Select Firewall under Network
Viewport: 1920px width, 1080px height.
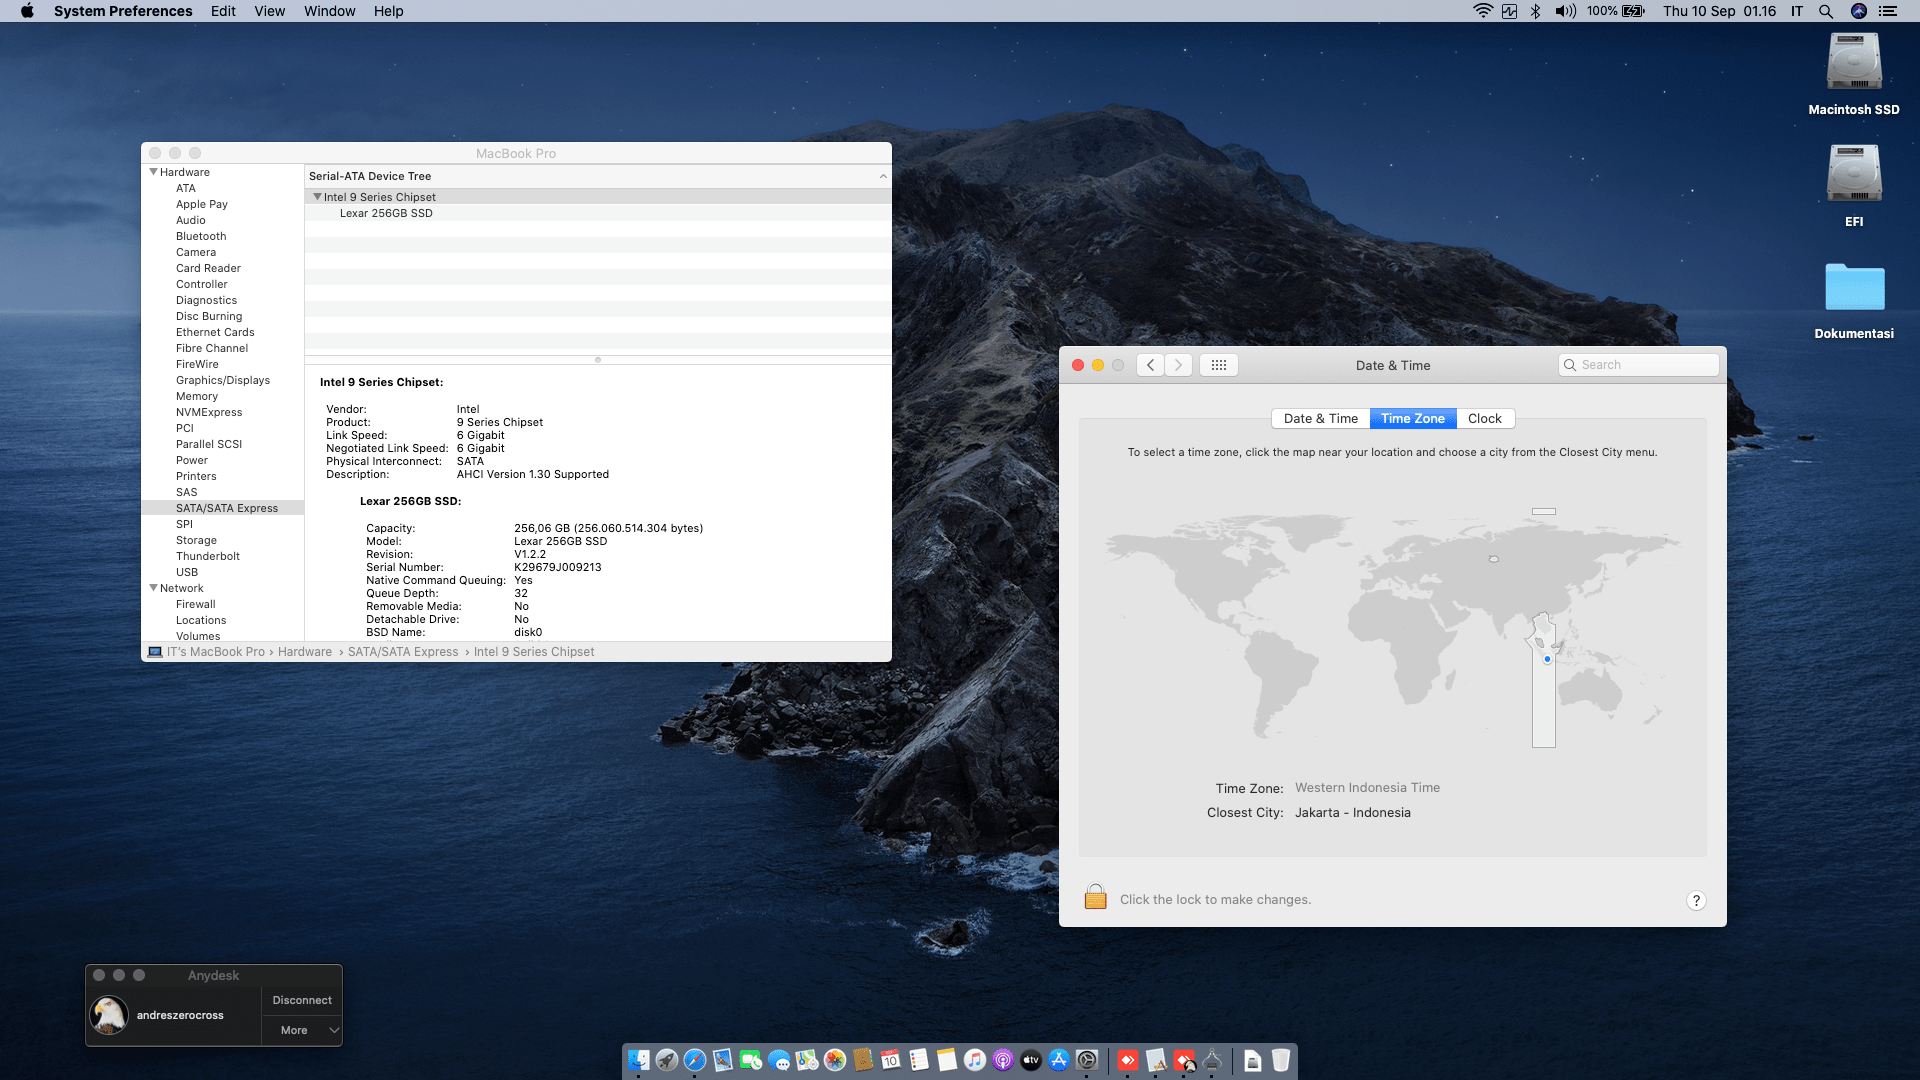[196, 604]
